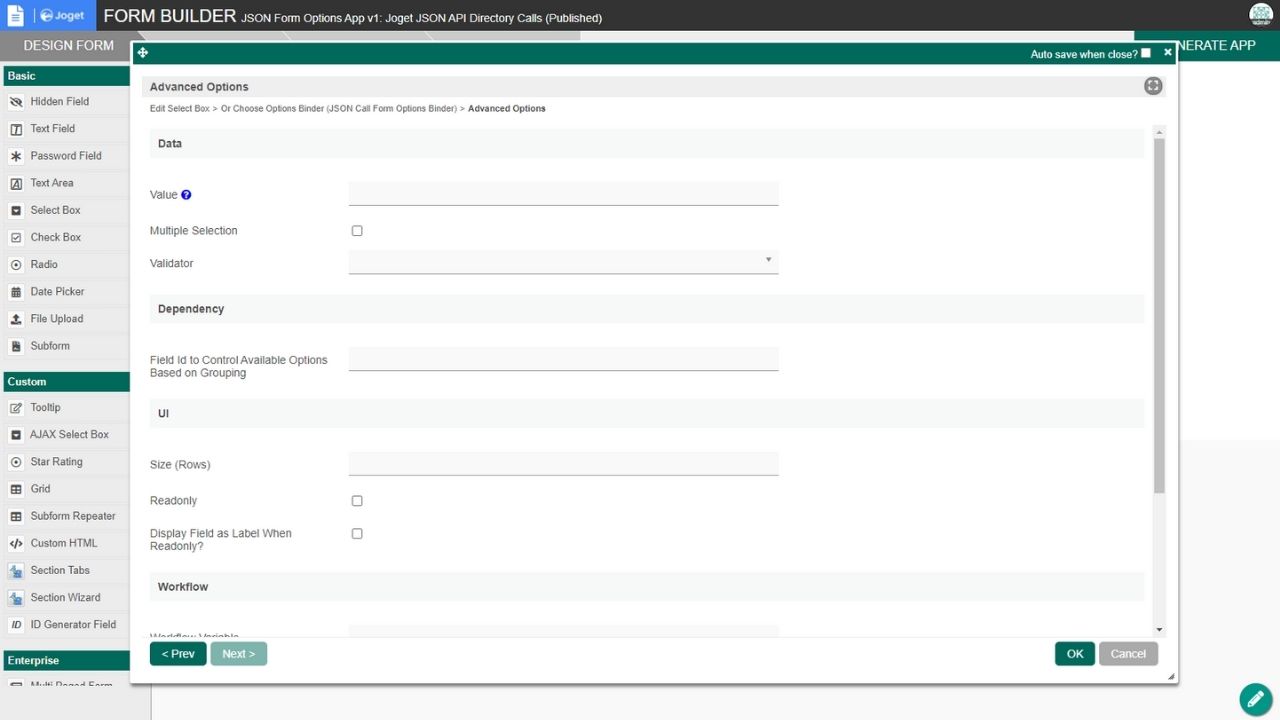The width and height of the screenshot is (1280, 720).
Task: Click the help icon next to Value
Action: (x=186, y=195)
